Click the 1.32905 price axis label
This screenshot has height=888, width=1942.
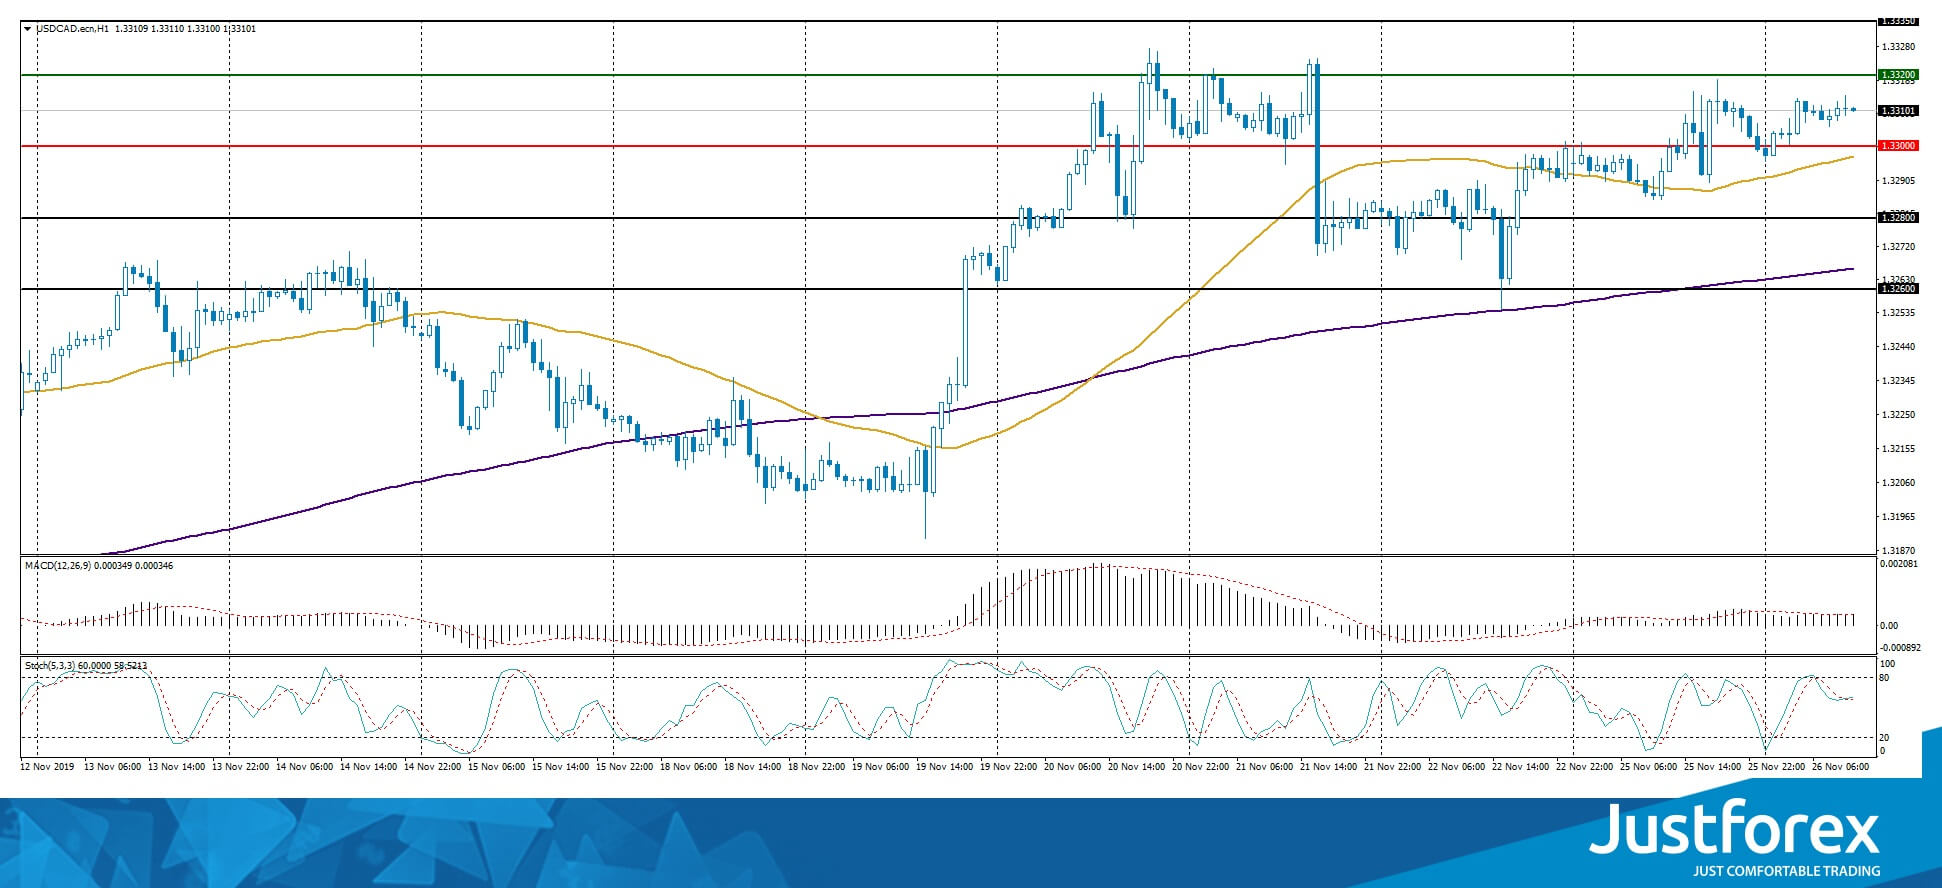(1898, 181)
